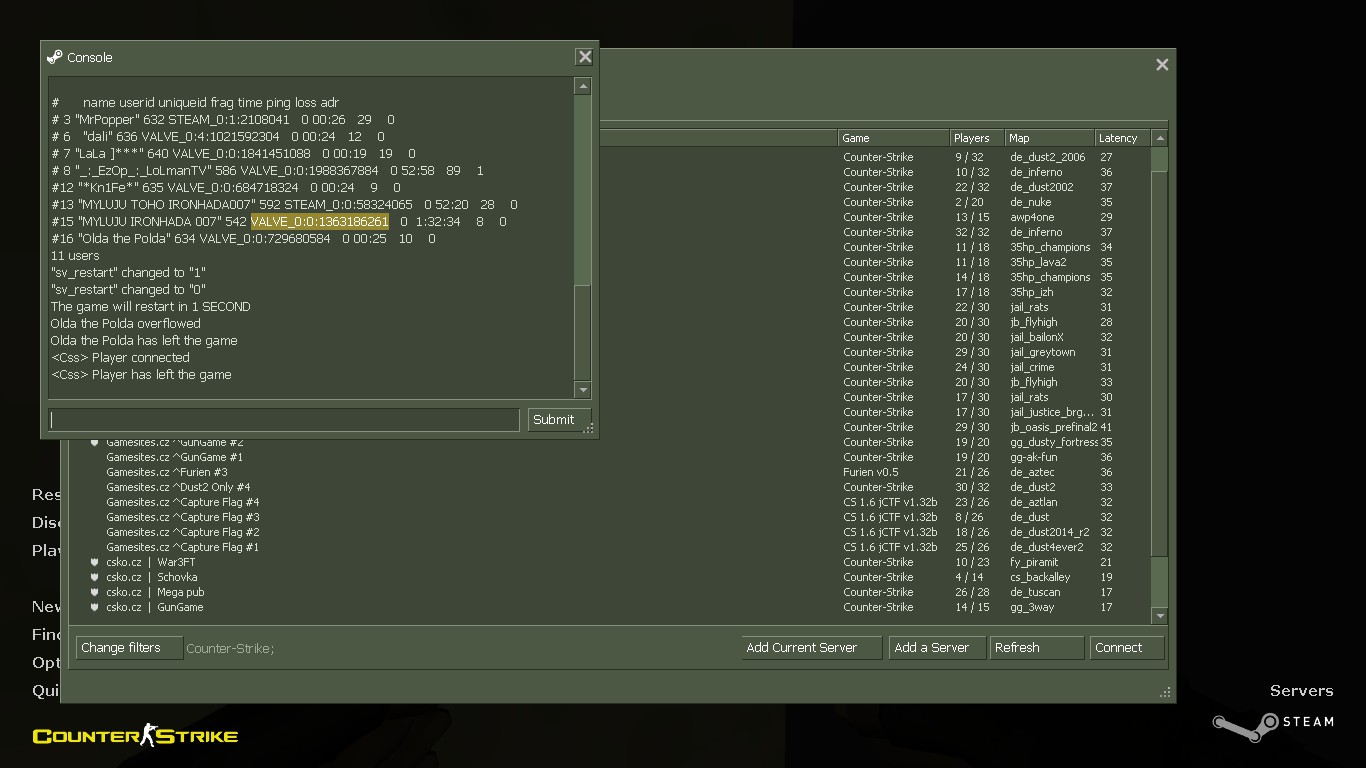
Task: Select the Gamesites.cz ^Capture Flag #4 server
Action: 609,502
